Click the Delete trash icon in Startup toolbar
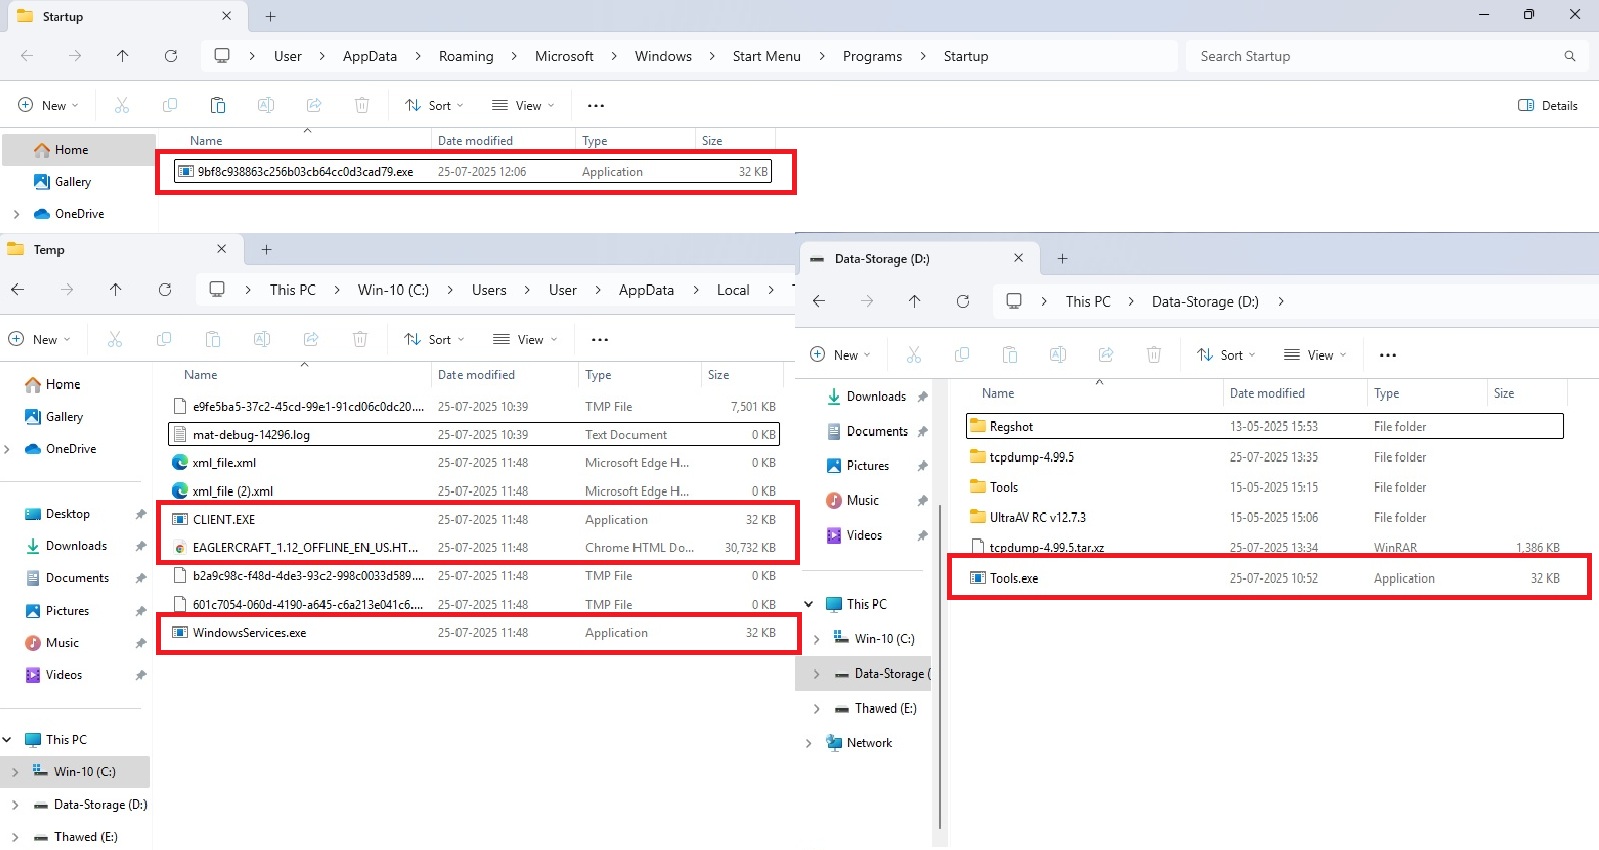Screen dimensions: 1599x850 [x=362, y=105]
